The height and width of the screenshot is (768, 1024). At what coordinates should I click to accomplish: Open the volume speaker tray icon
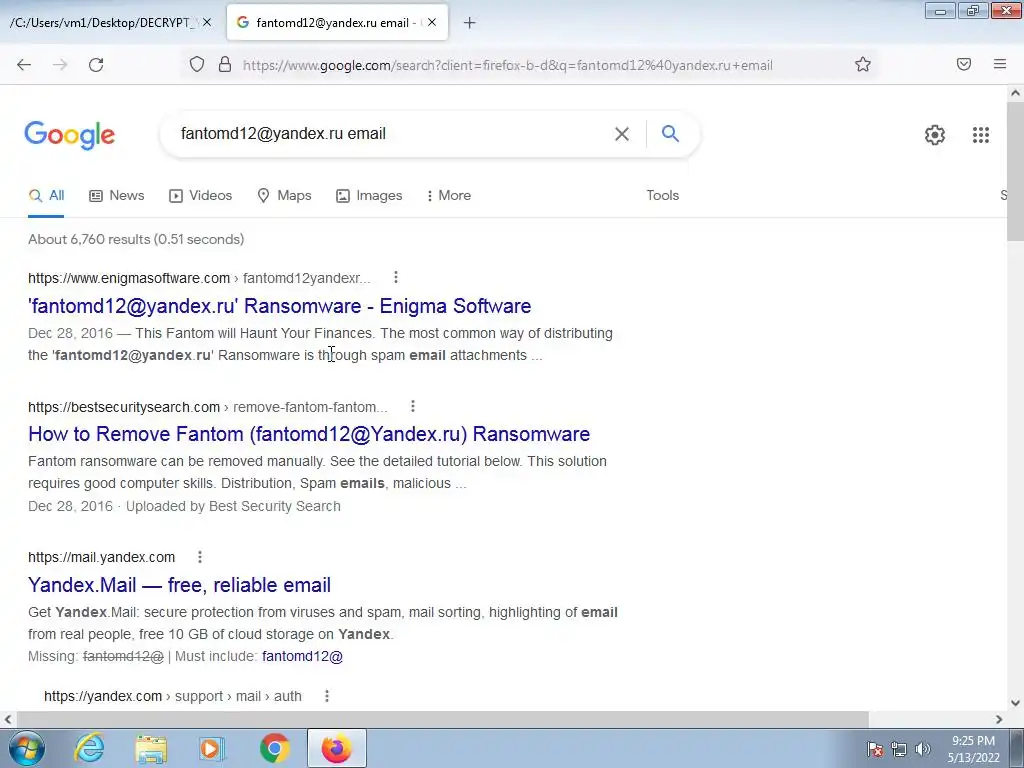923,749
